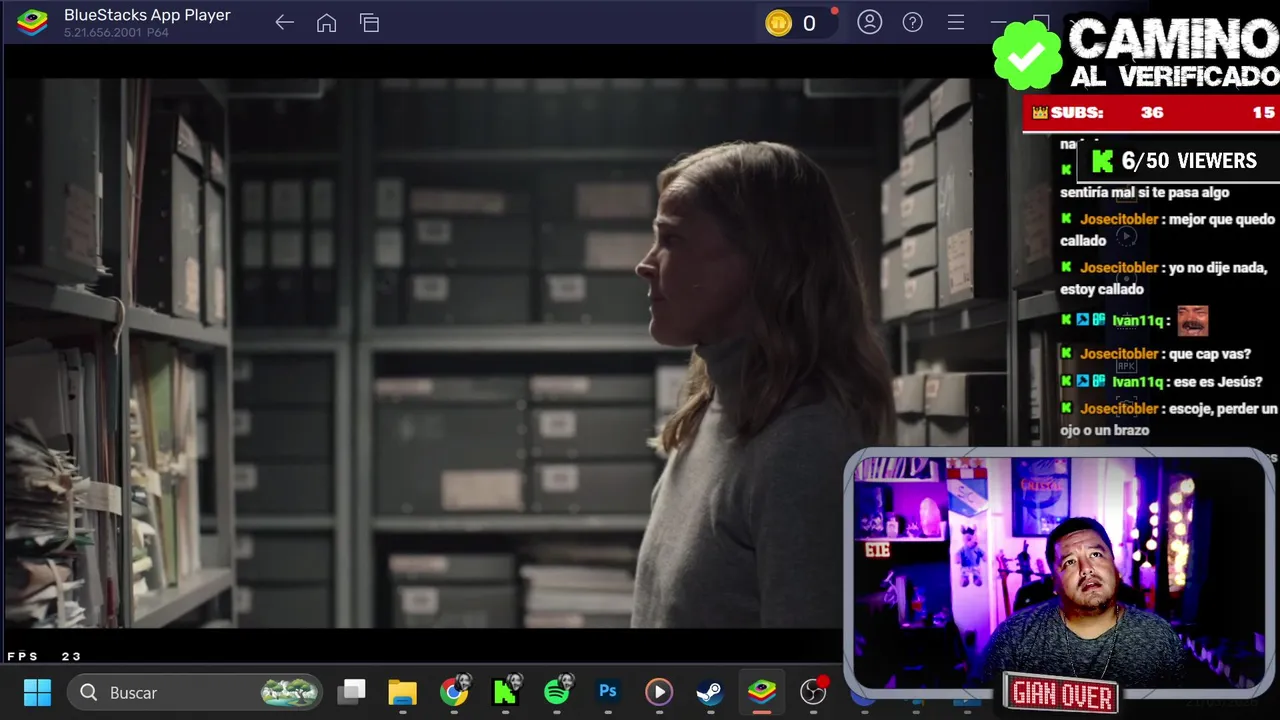The width and height of the screenshot is (1280, 720).
Task: Click the search highlight image in Buscar box
Action: [x=290, y=692]
